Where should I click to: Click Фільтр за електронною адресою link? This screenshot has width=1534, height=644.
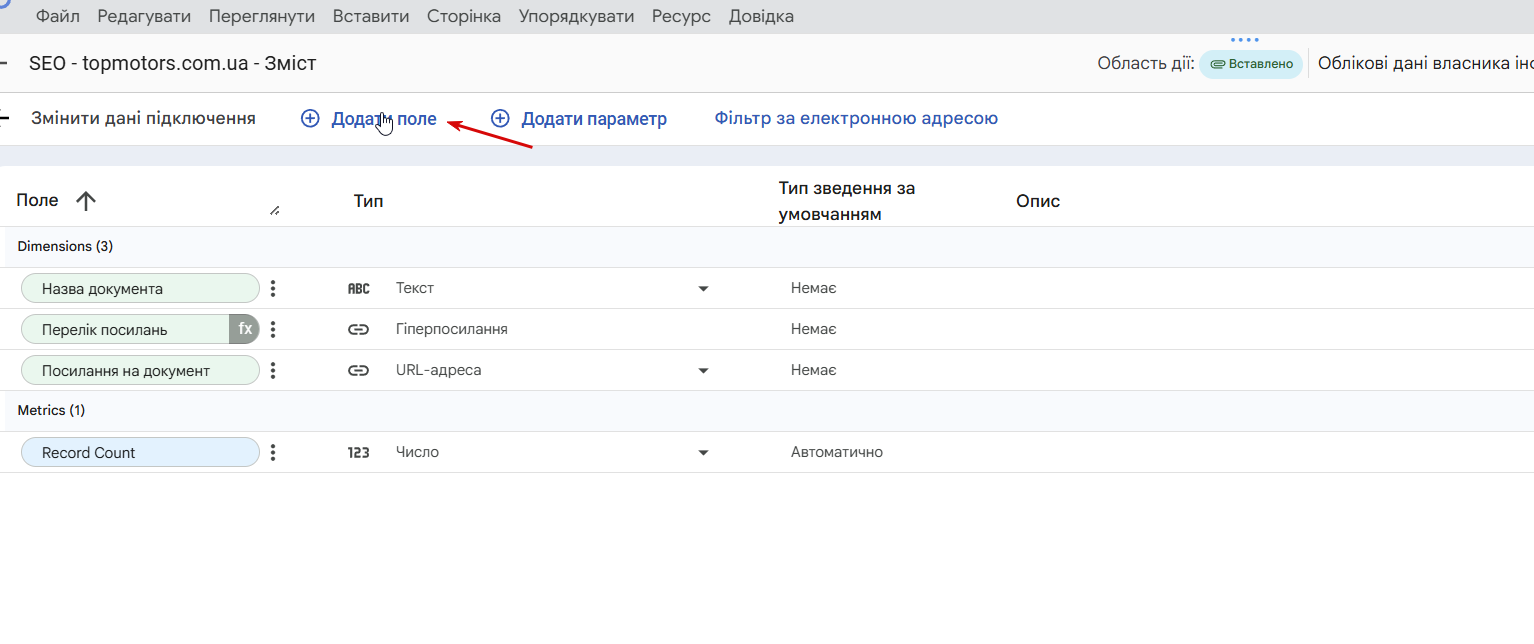point(856,119)
